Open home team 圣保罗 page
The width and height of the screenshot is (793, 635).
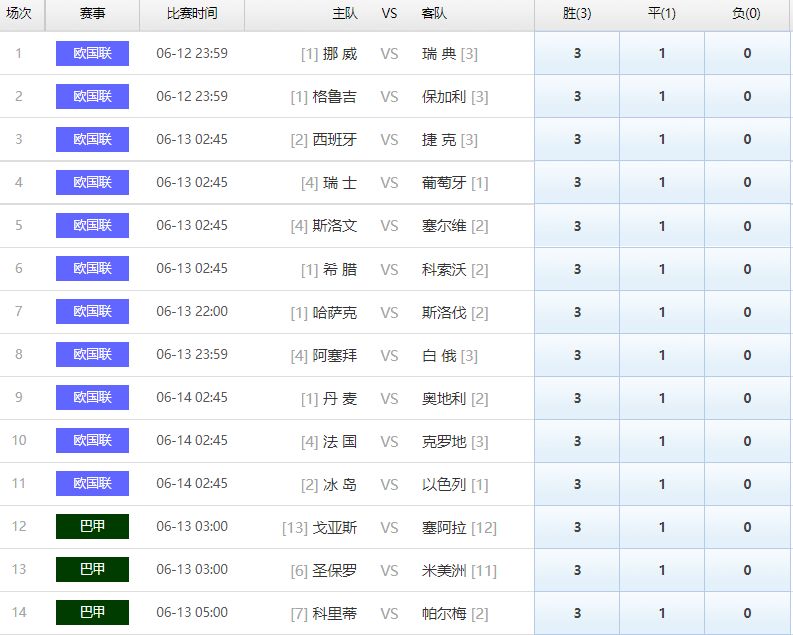[335, 571]
